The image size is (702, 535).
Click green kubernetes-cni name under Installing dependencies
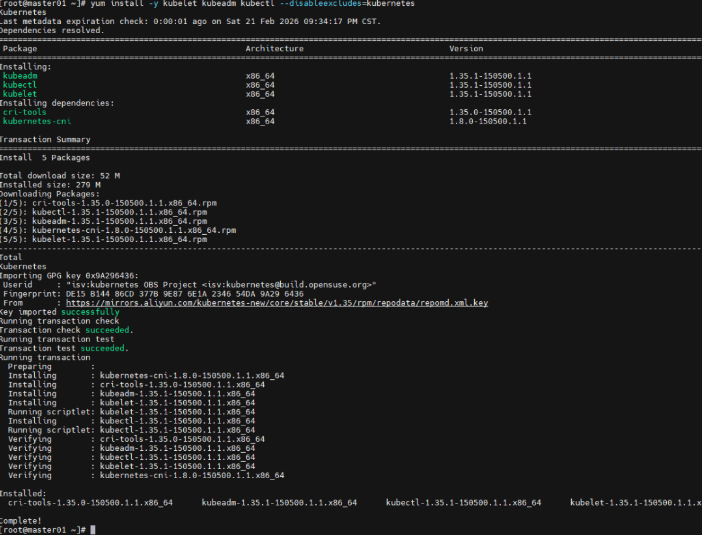[36, 121]
